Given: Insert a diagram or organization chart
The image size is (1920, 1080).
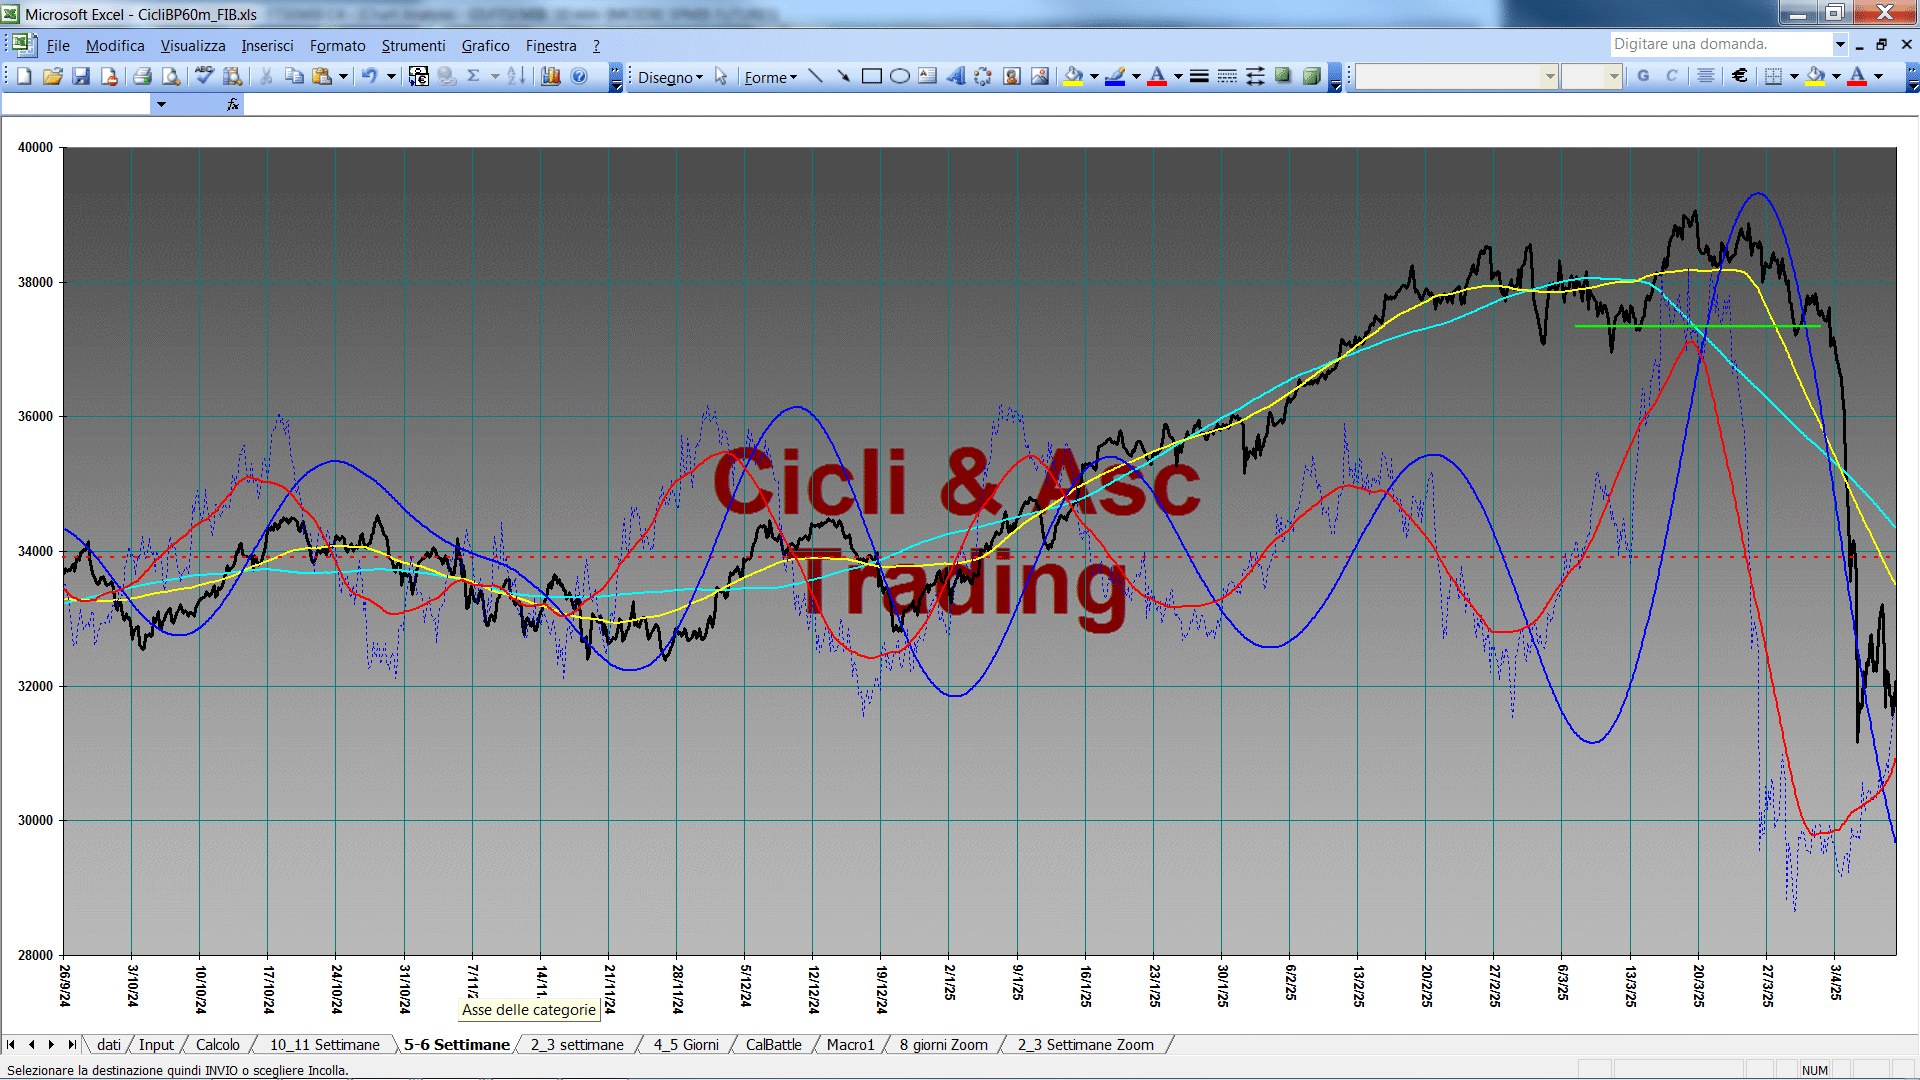Looking at the screenshot, I should (x=984, y=76).
